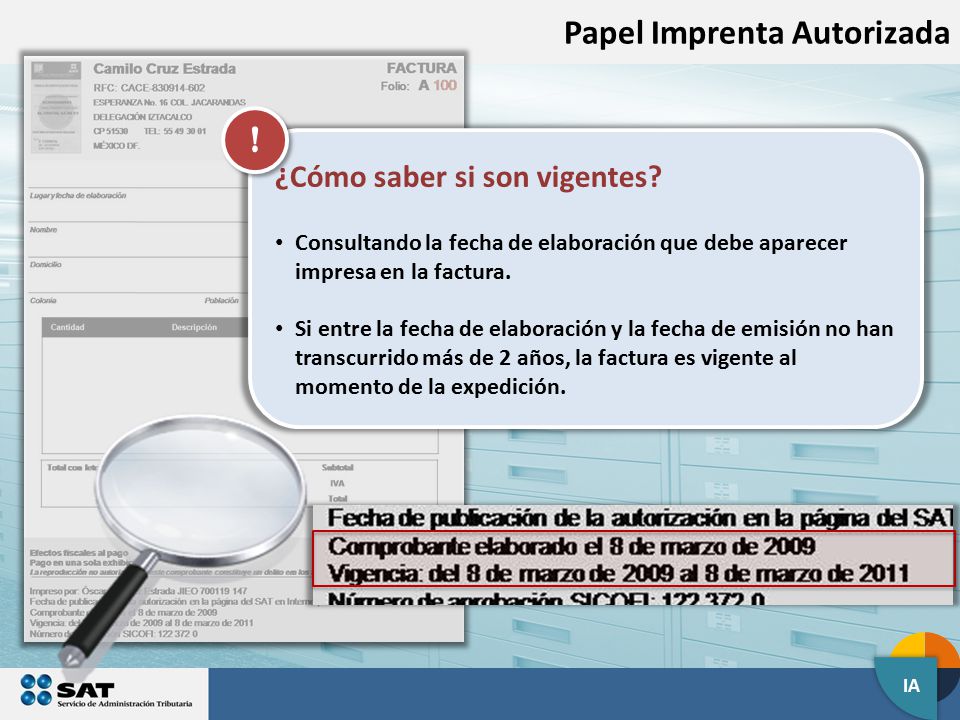
Task: Click the 'Nombre' field label on the invoice
Action: (x=43, y=230)
